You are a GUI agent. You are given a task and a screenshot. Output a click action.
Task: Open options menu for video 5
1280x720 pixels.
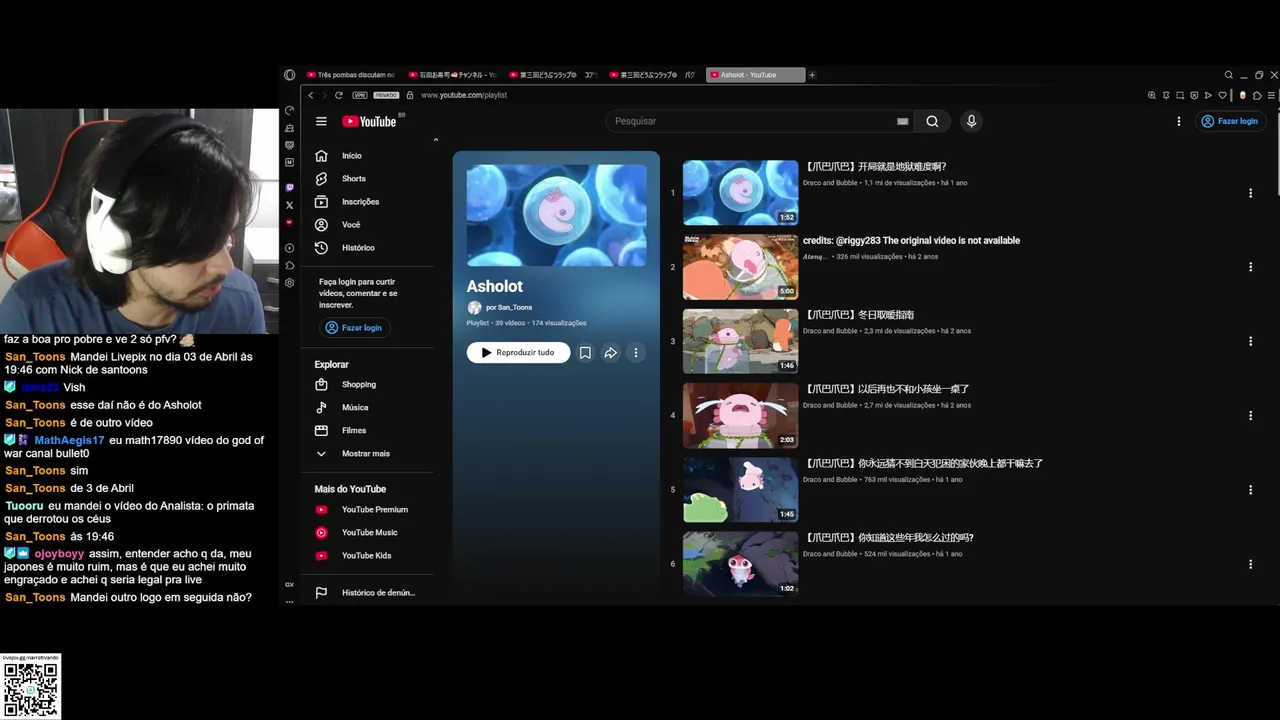pyautogui.click(x=1250, y=490)
